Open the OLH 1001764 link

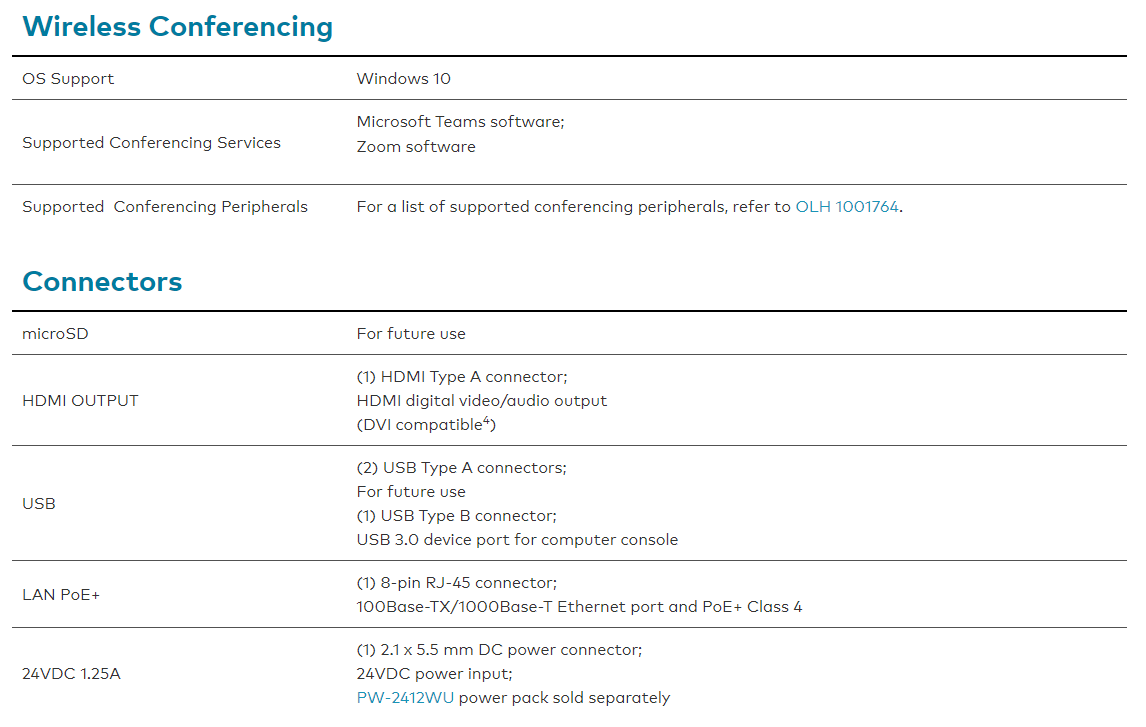[847, 207]
